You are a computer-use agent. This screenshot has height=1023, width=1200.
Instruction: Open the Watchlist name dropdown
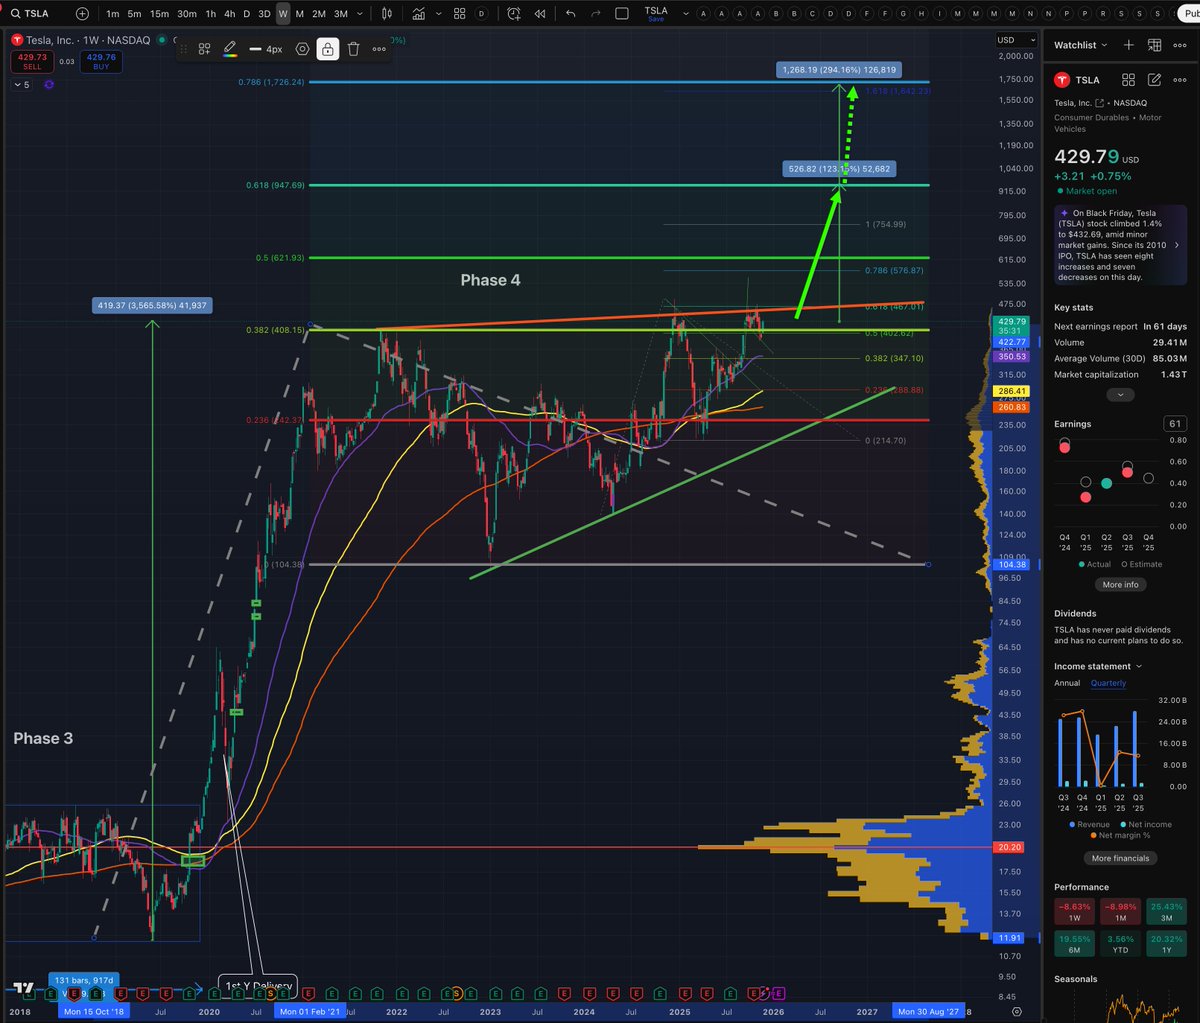pyautogui.click(x=1081, y=45)
